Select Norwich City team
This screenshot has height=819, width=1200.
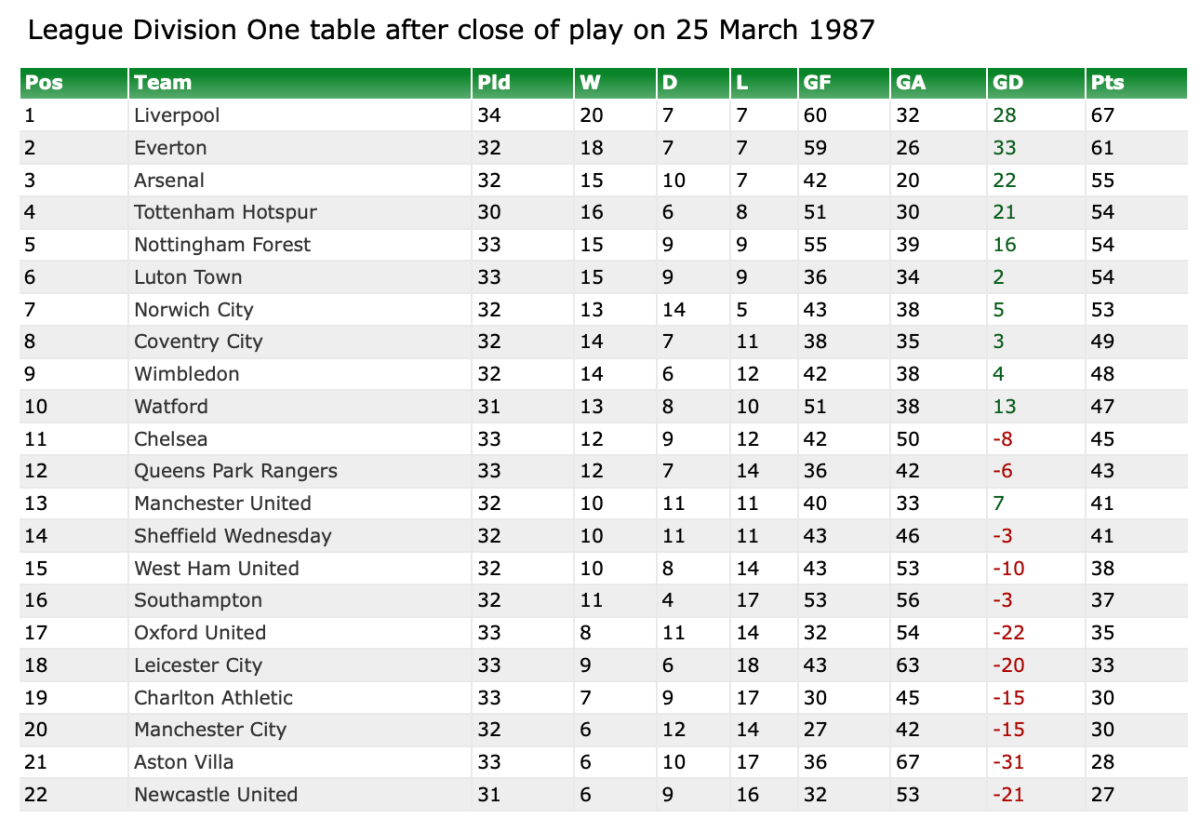click(194, 310)
